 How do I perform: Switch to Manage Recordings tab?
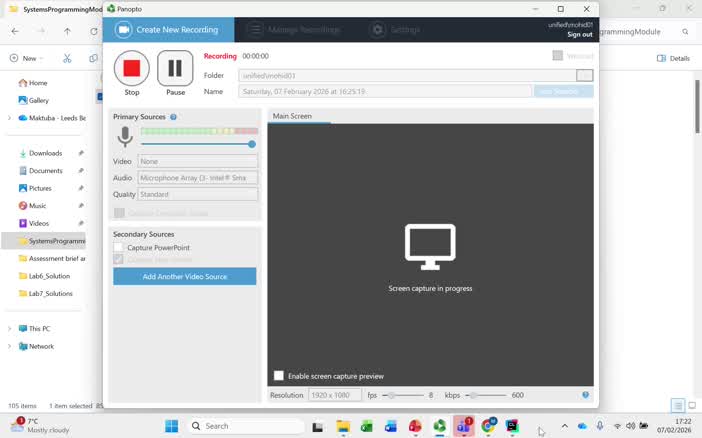294,30
